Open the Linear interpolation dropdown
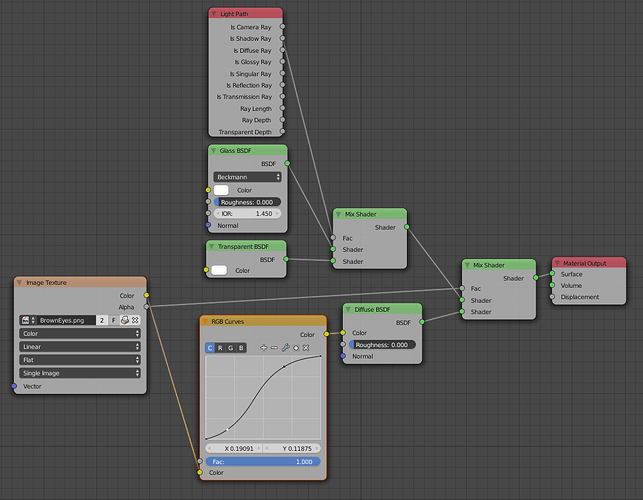Image resolution: width=643 pixels, height=500 pixels. click(80, 347)
